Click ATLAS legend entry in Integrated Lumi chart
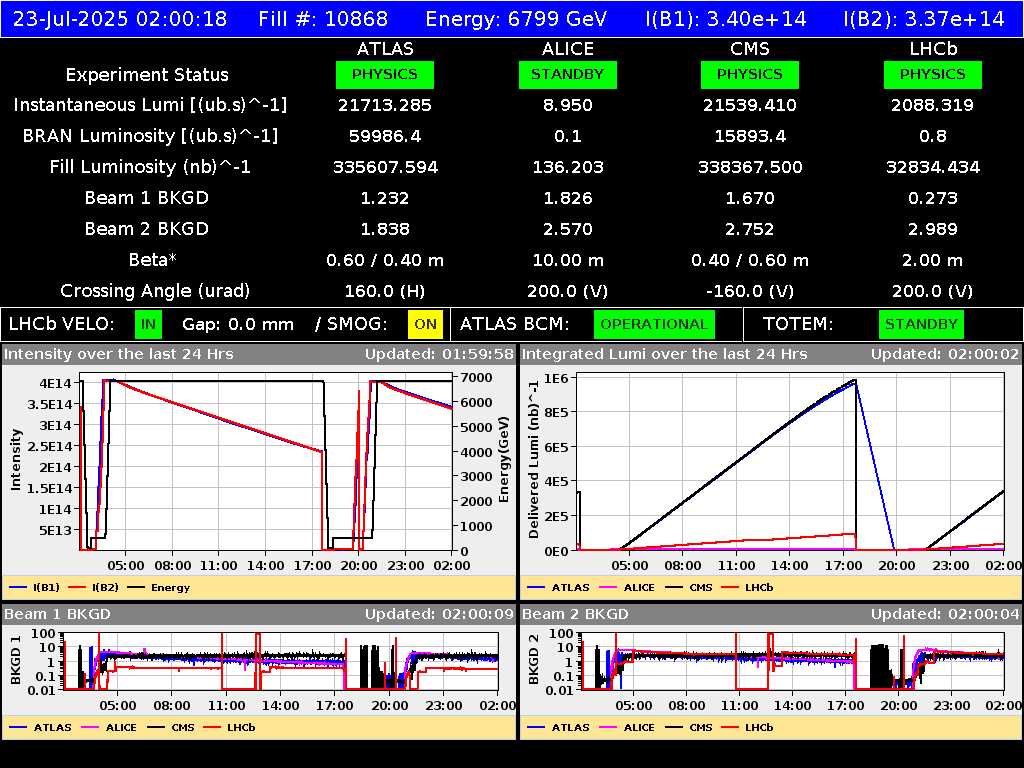1024x768 pixels. pyautogui.click(x=558, y=587)
